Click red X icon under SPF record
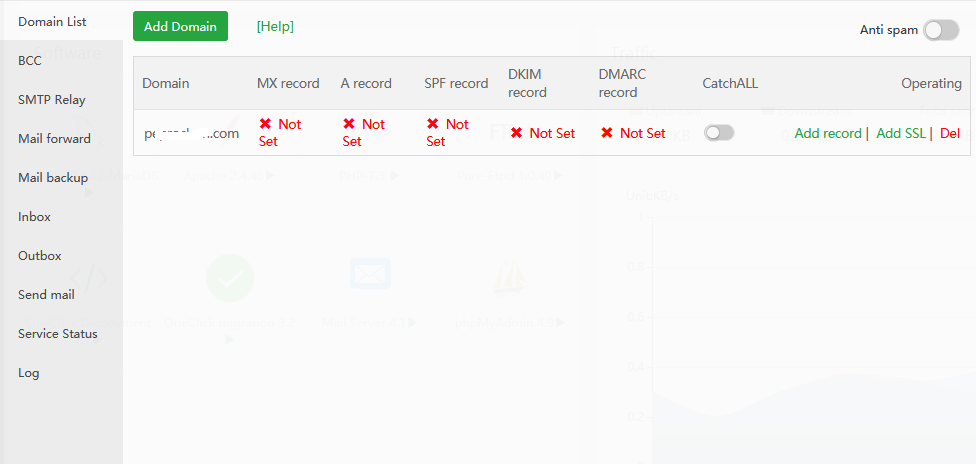 (433, 123)
